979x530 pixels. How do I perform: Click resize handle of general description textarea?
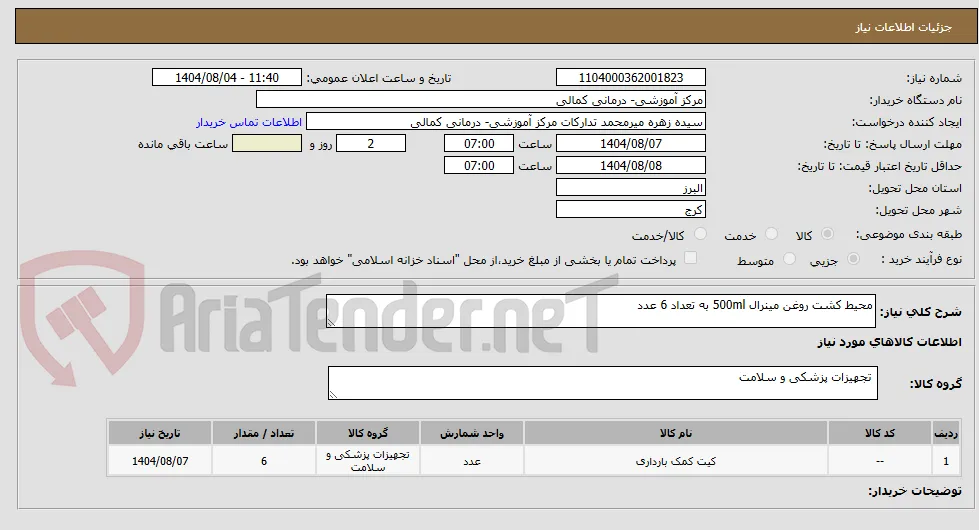click(332, 322)
